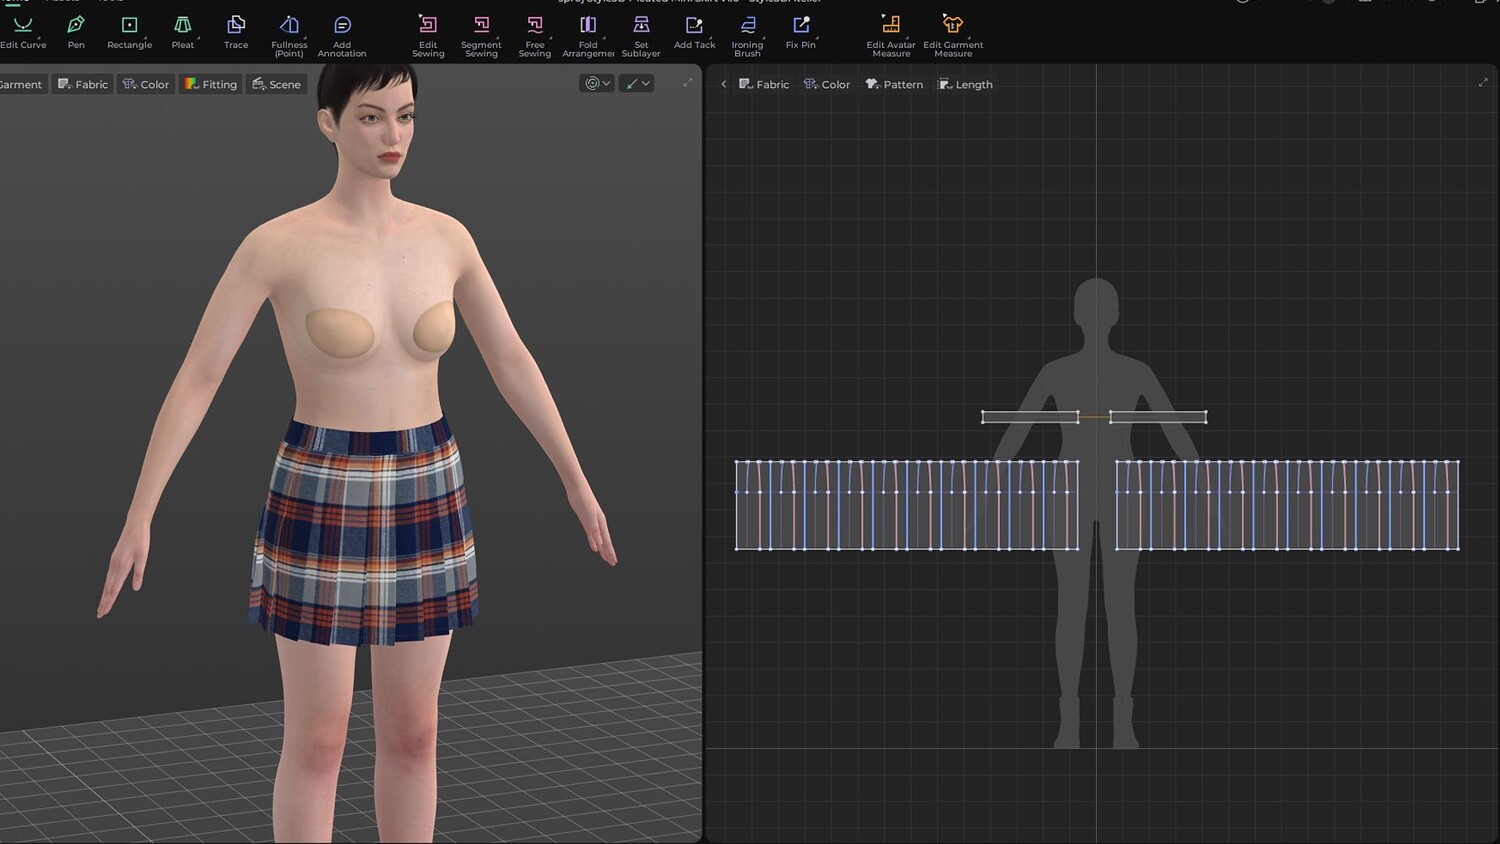This screenshot has width=1500, height=844.
Task: Open the 3D axis gizmo dropdown
Action: 636,84
